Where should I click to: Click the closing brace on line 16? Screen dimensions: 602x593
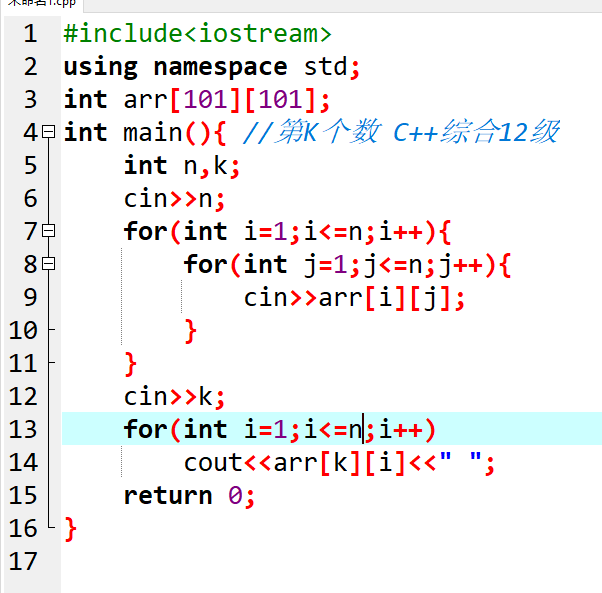click(x=70, y=529)
